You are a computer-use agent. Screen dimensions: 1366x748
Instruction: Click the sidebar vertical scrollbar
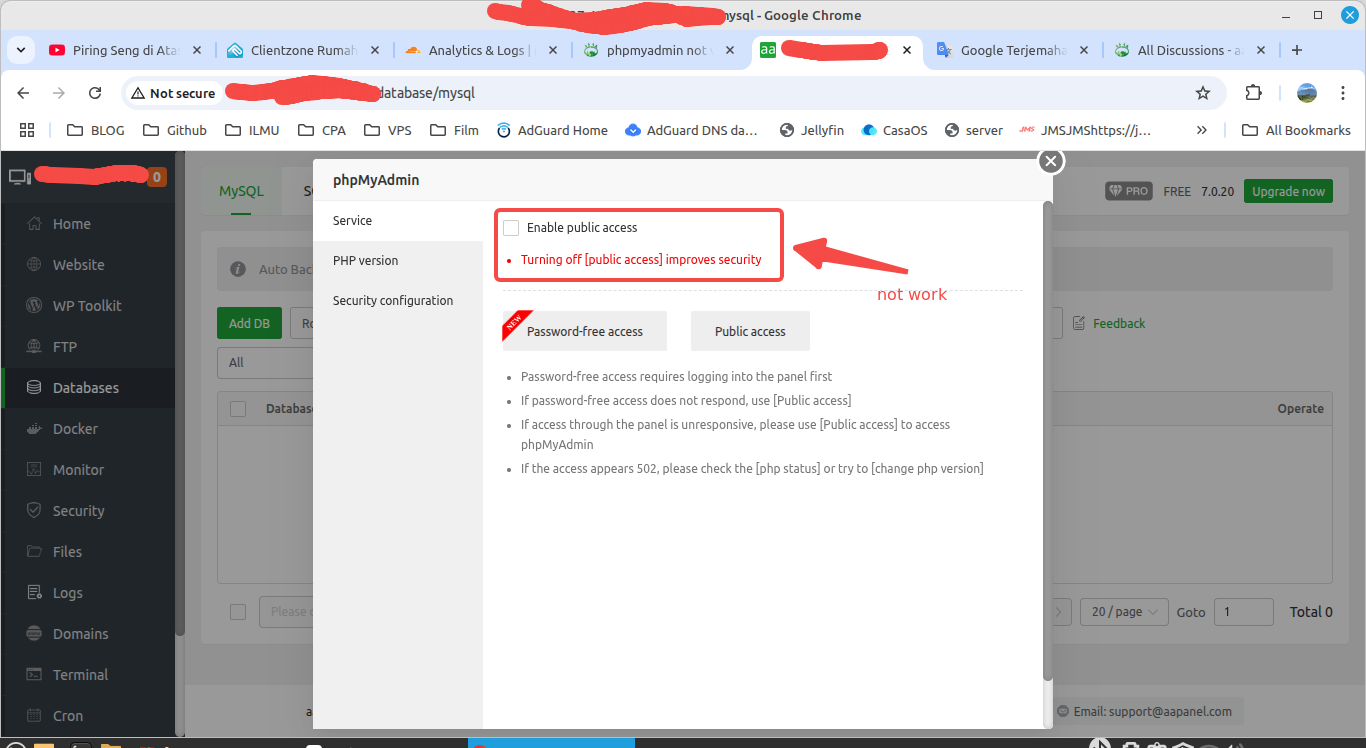pyautogui.click(x=180, y=393)
